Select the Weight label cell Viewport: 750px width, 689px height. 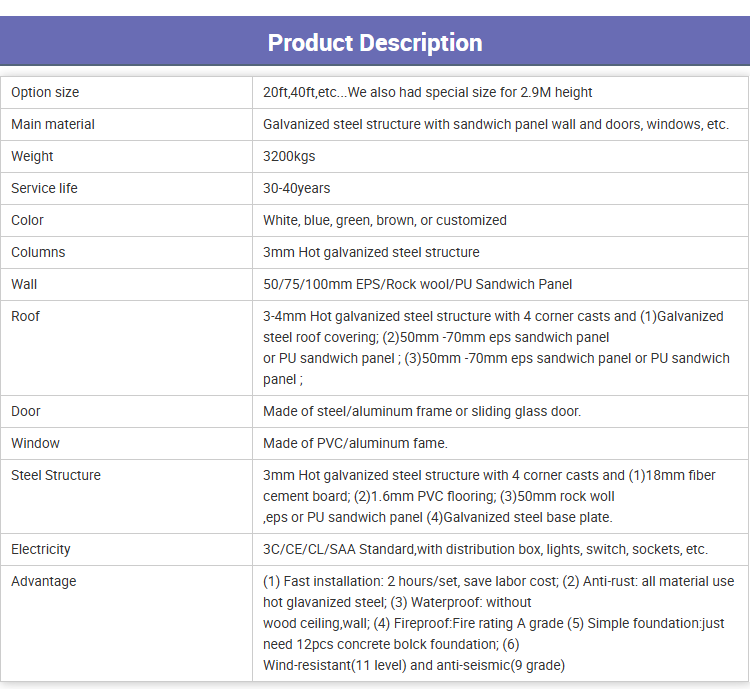[126, 156]
